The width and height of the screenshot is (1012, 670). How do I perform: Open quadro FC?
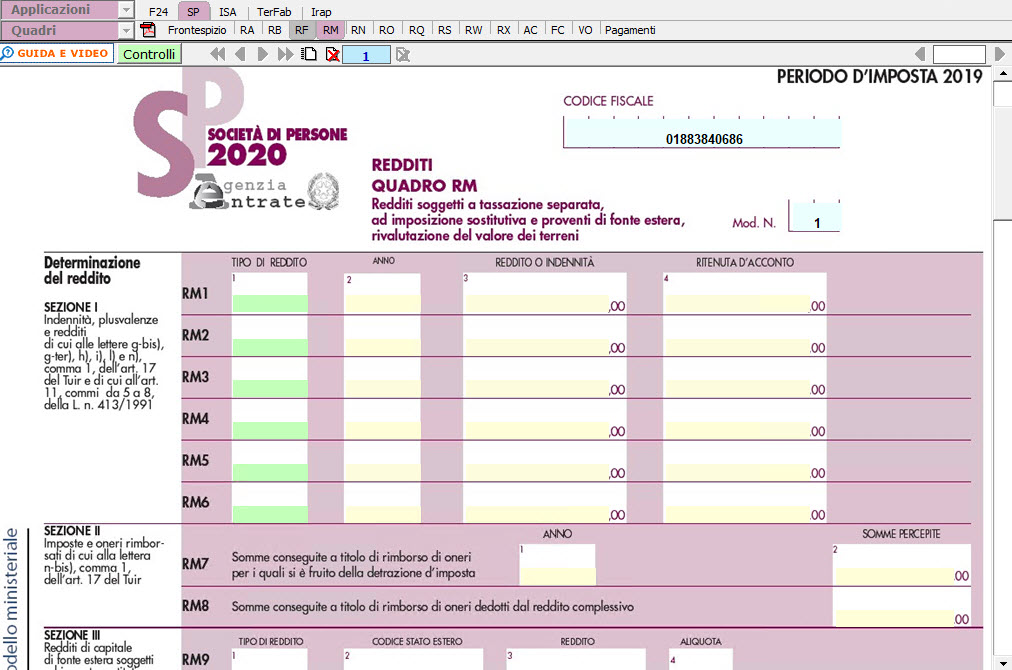click(558, 30)
